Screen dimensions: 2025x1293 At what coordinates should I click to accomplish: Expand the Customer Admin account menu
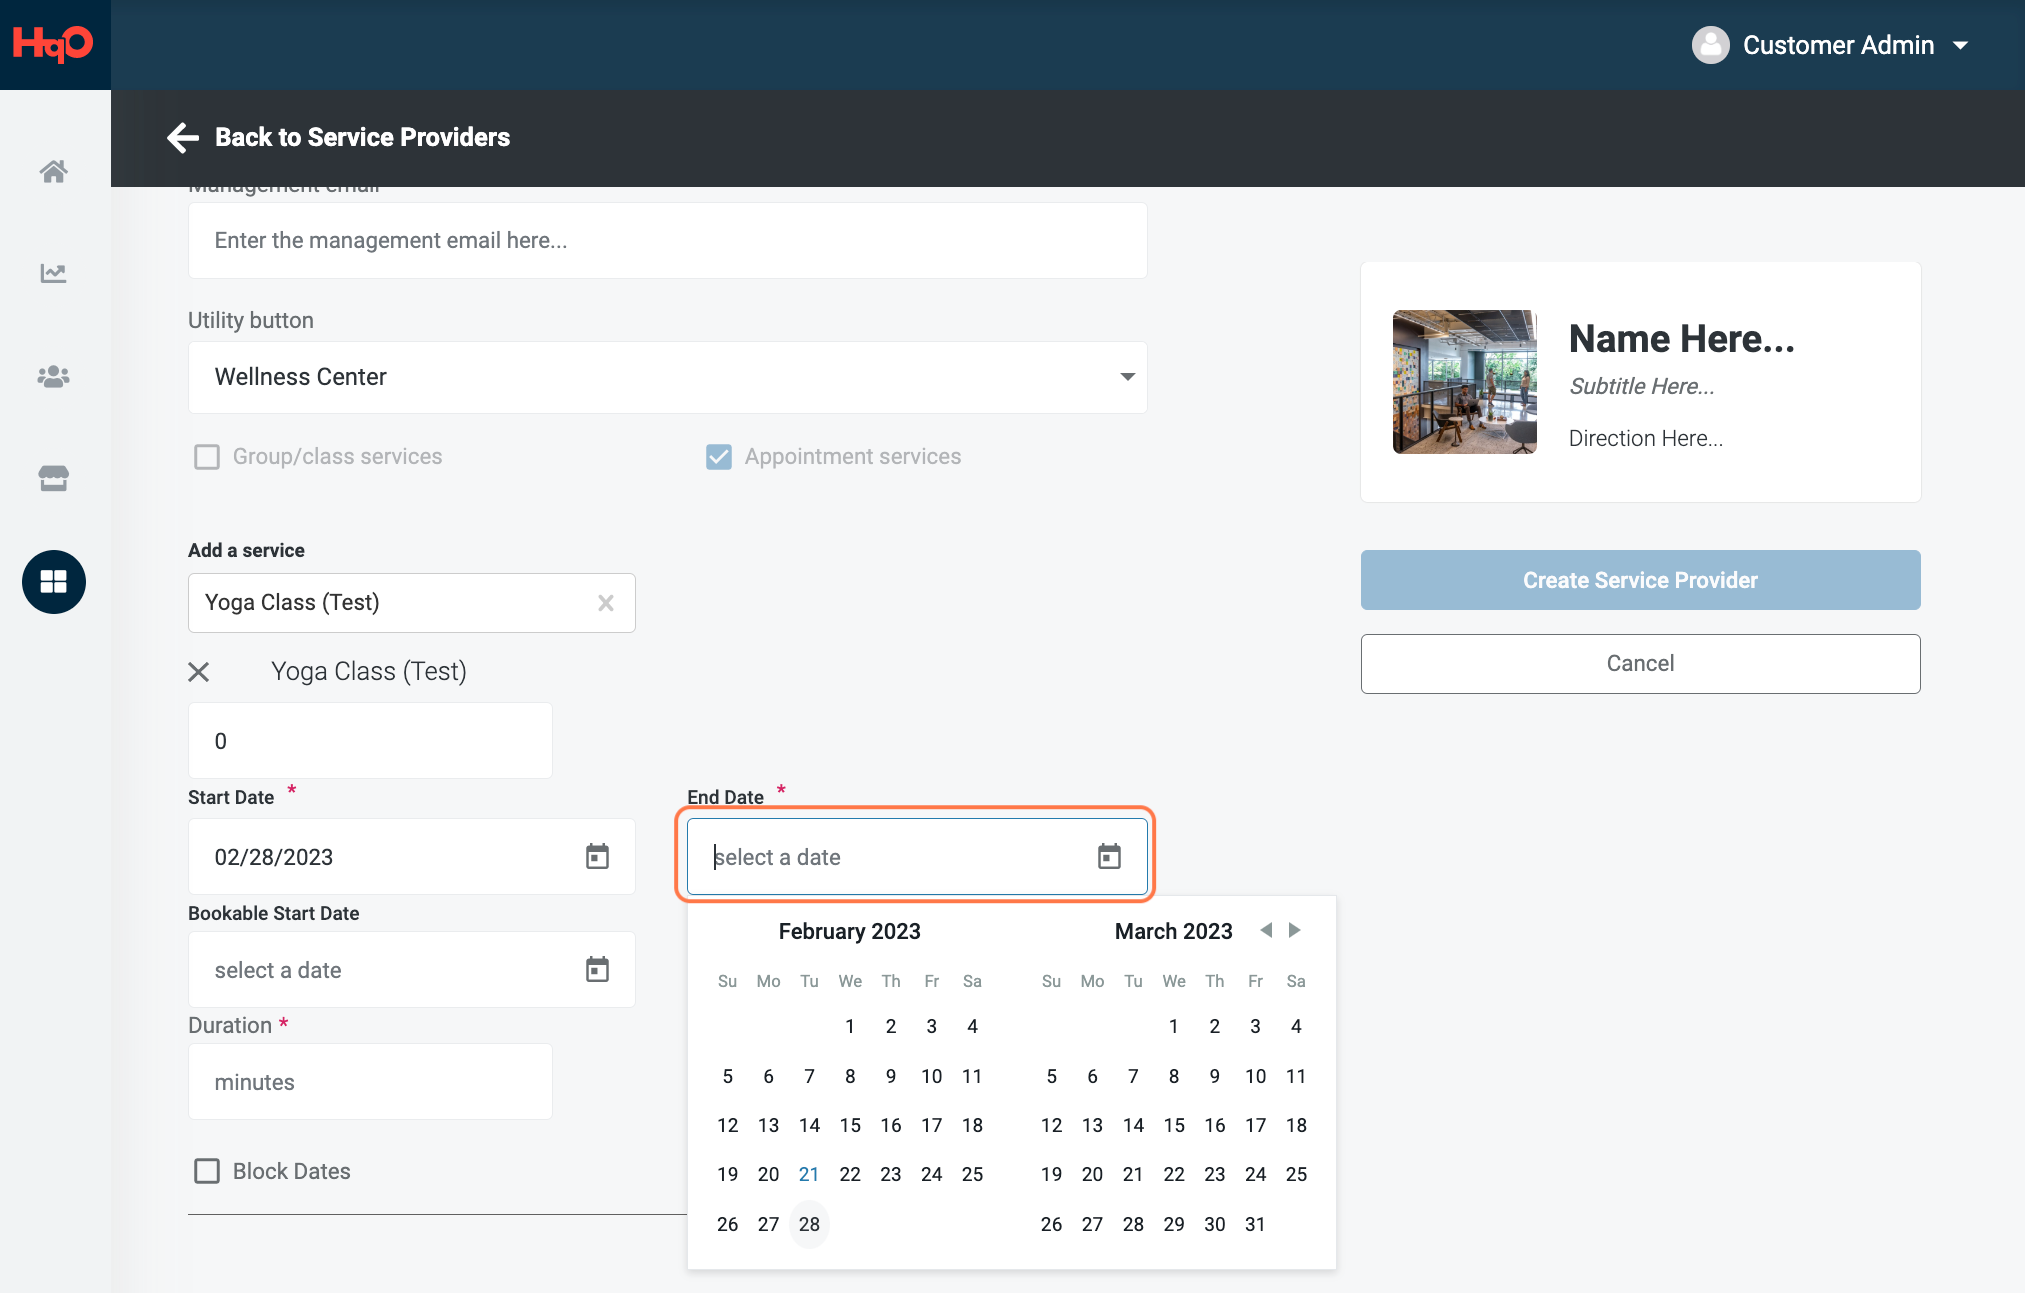[1961, 45]
